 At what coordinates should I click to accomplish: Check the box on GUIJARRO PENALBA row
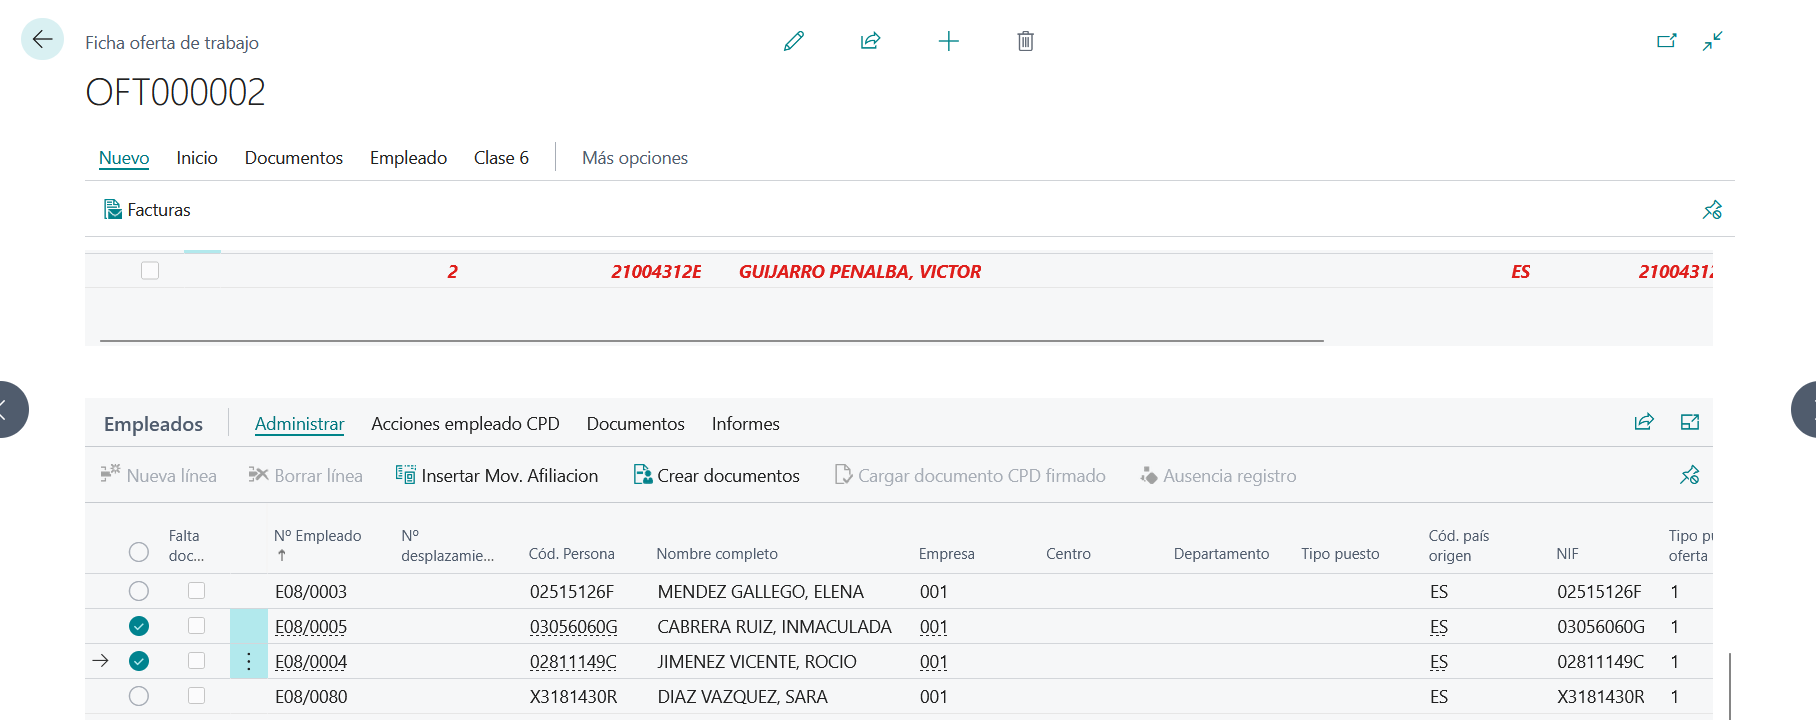point(150,271)
